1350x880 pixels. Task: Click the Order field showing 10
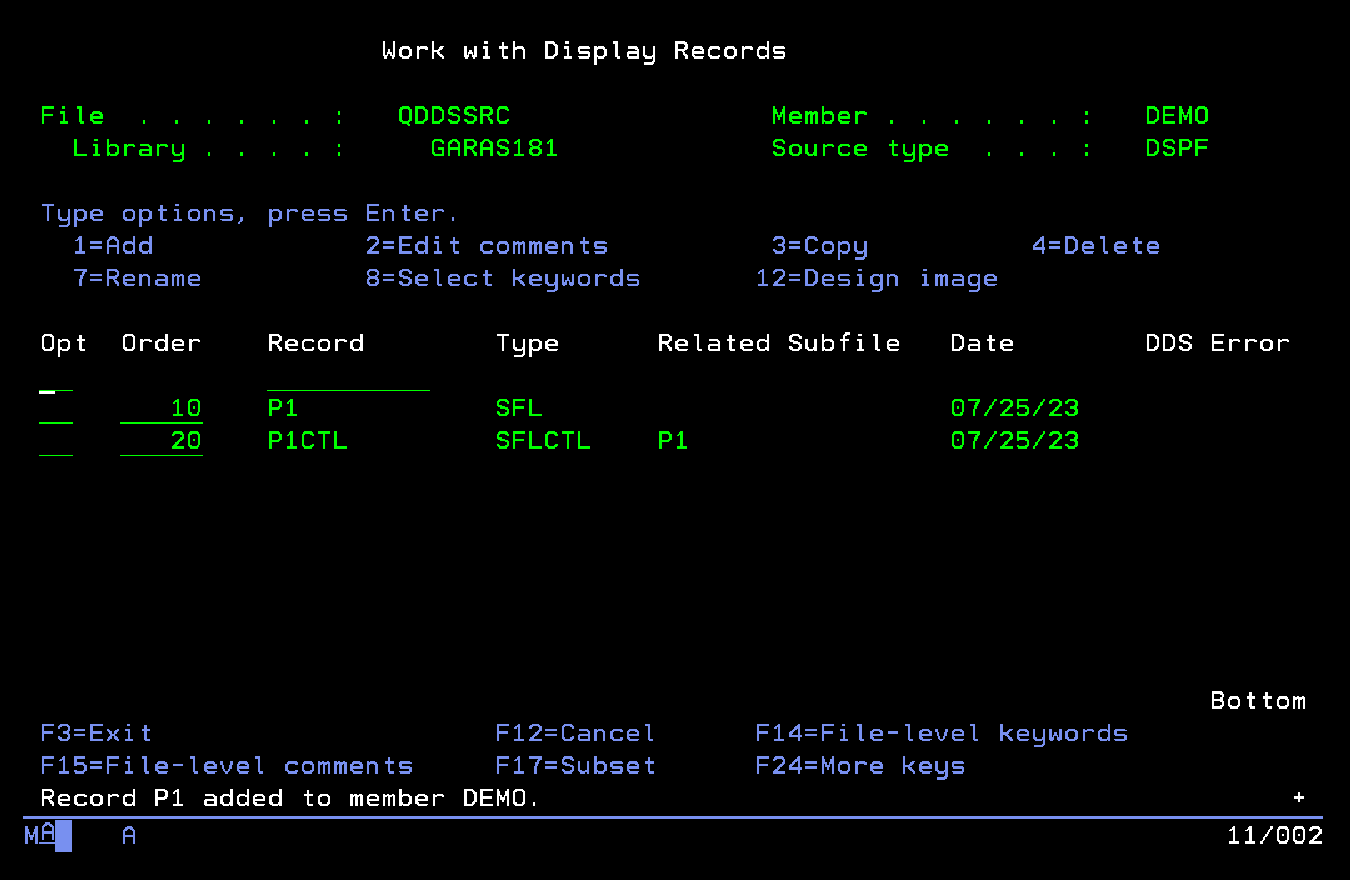coord(162,409)
